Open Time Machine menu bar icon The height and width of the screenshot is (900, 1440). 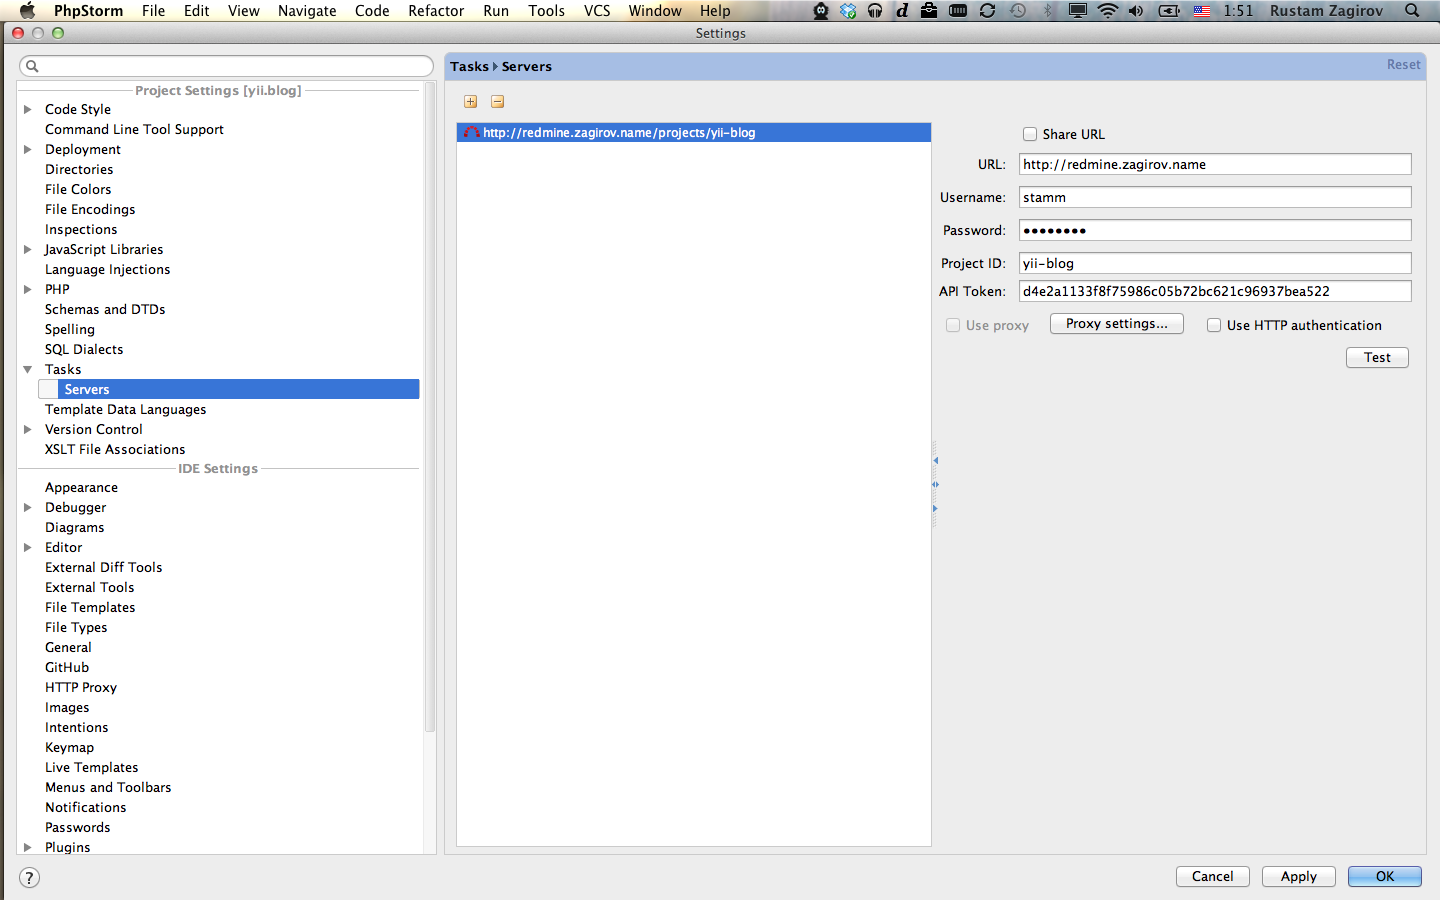1018,11
